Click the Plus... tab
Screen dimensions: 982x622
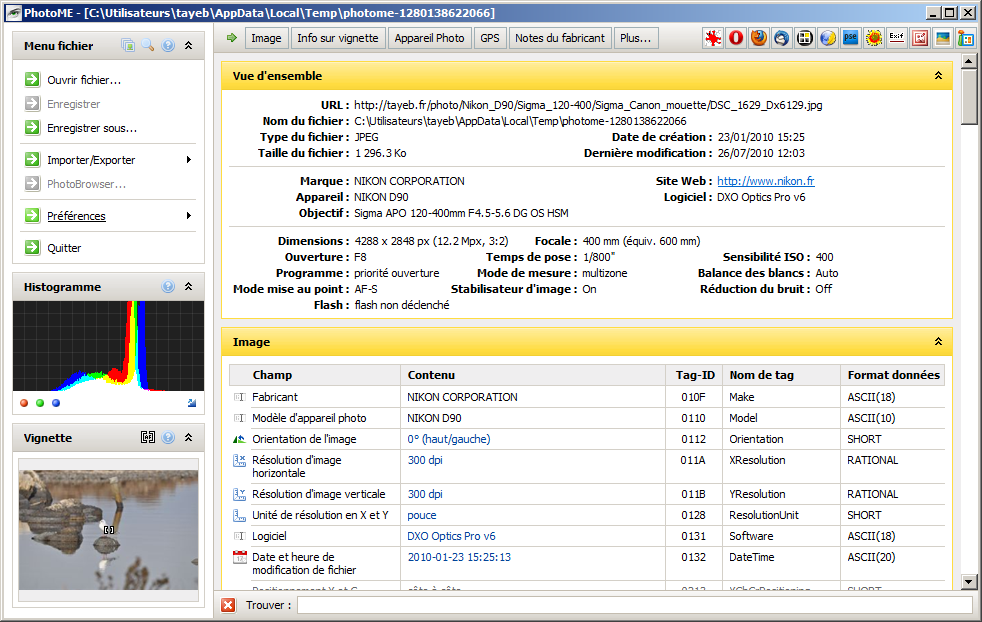tap(636, 38)
